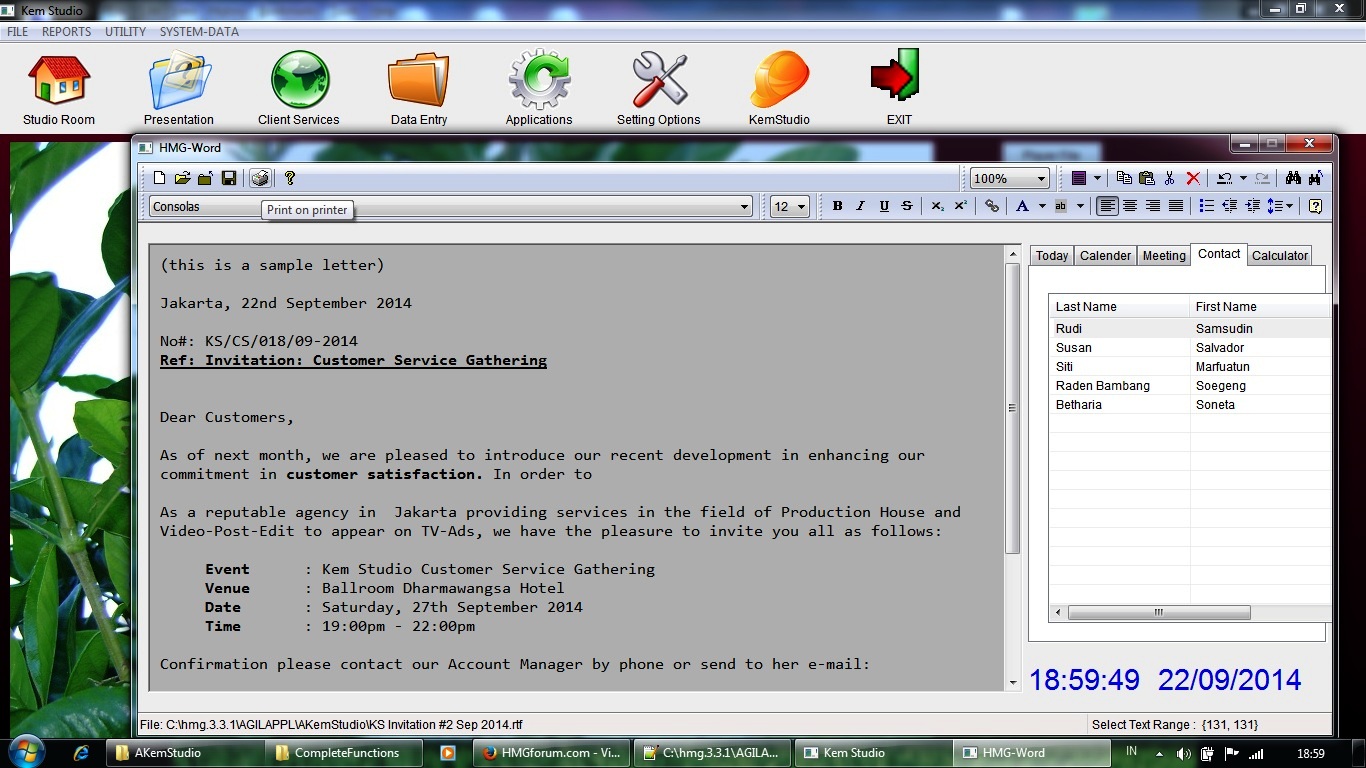The height and width of the screenshot is (768, 1366).
Task: Click the contact list horizontal scrollbar
Action: click(1158, 612)
